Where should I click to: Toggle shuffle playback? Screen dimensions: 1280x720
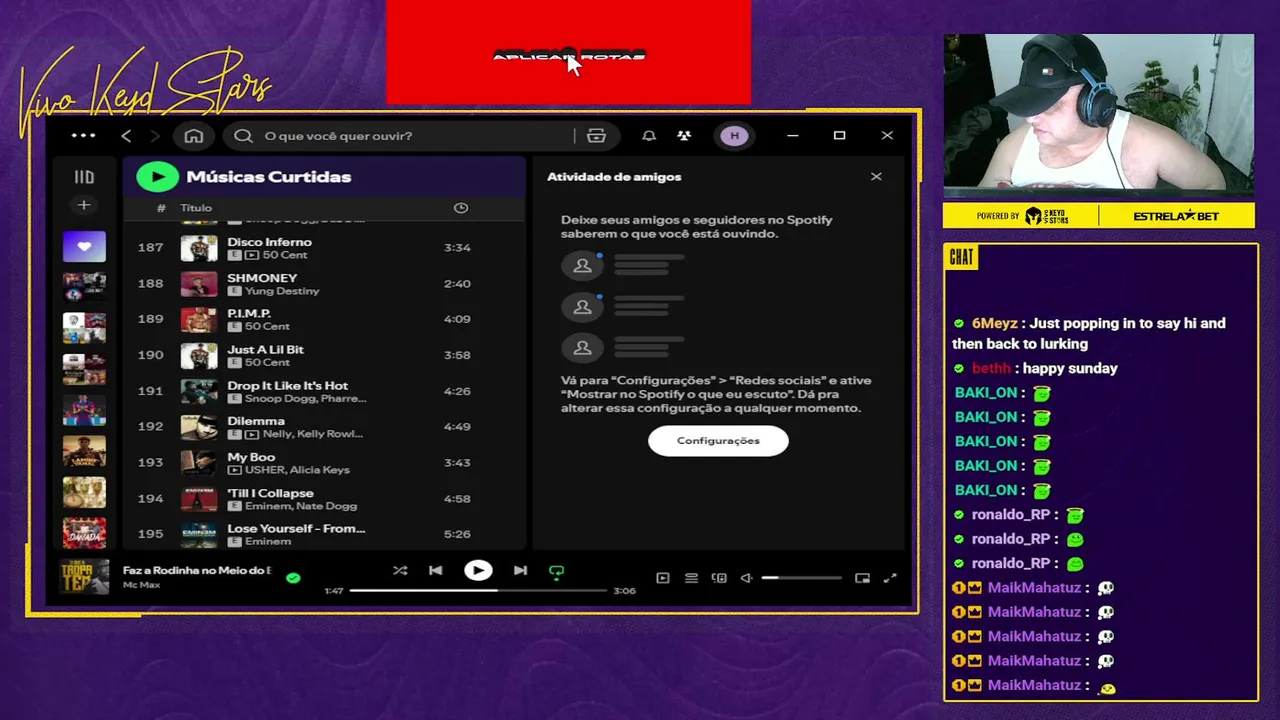pyautogui.click(x=400, y=571)
